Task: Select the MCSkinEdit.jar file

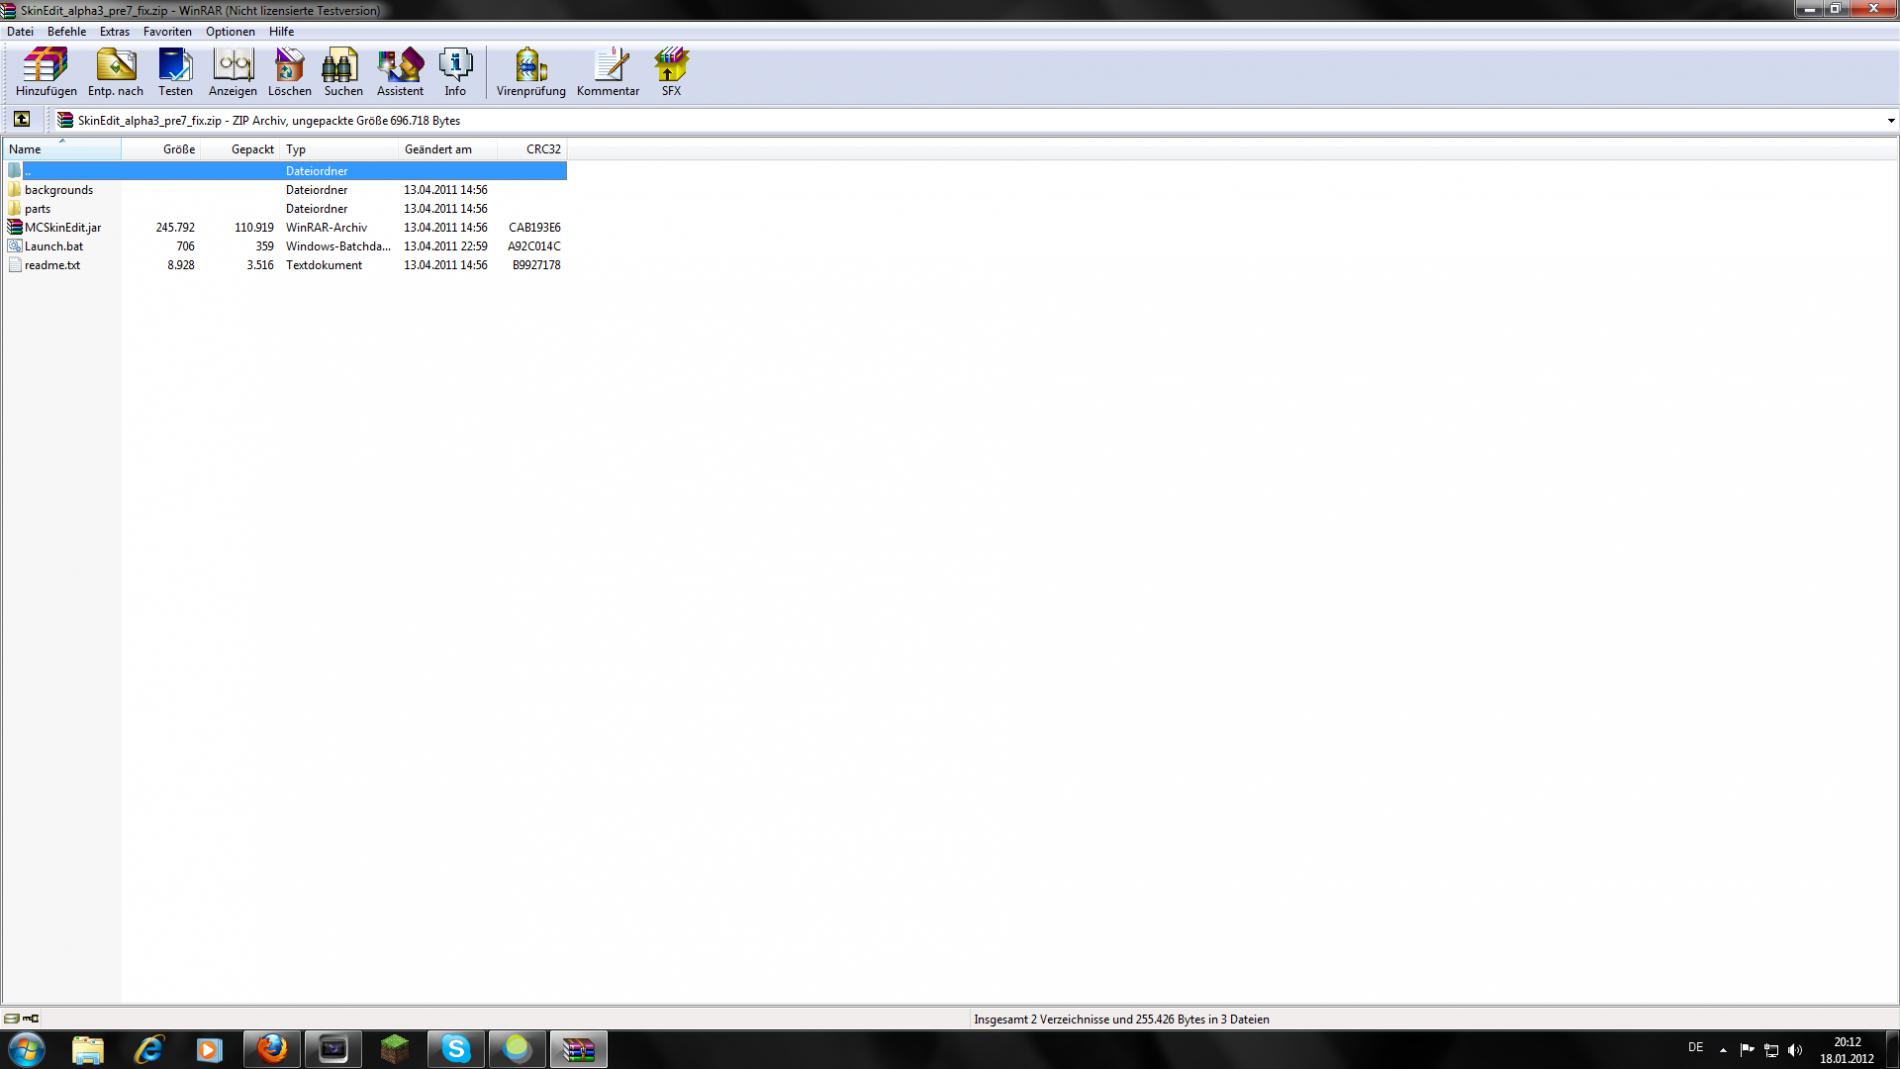Action: pyautogui.click(x=63, y=228)
